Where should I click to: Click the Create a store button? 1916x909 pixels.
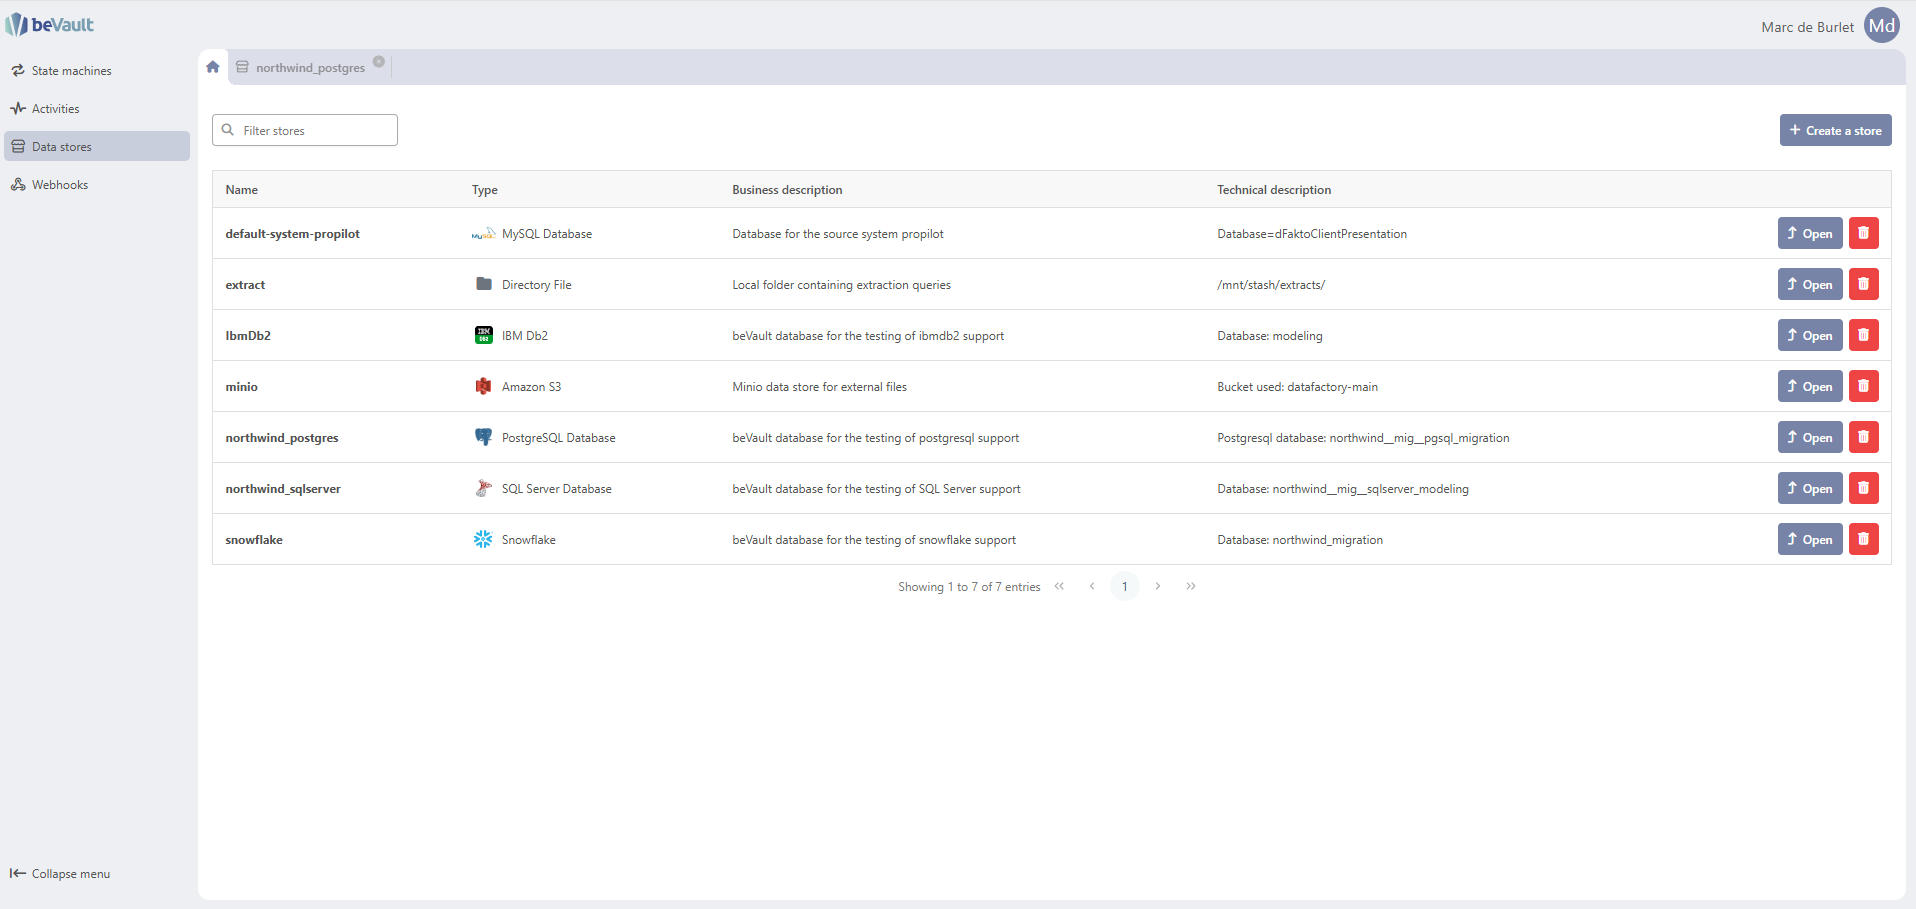pyautogui.click(x=1835, y=130)
